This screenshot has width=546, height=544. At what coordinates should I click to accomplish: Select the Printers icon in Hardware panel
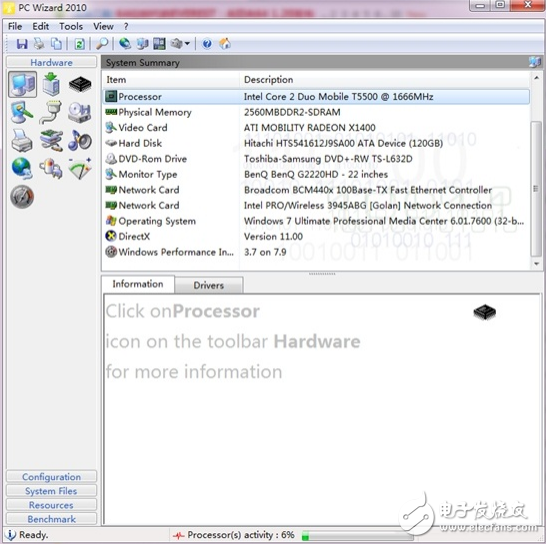pyautogui.click(x=22, y=141)
